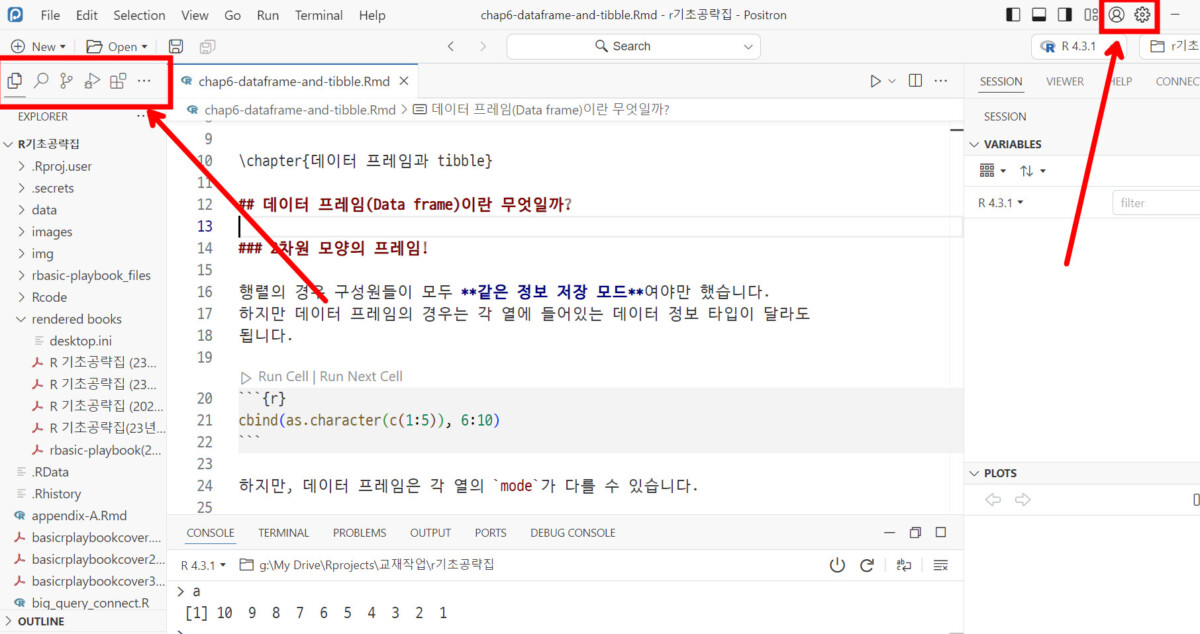This screenshot has height=634, width=1200.
Task: Open the R 4.3.1 session dropdown in Variables
Action: (x=1000, y=203)
